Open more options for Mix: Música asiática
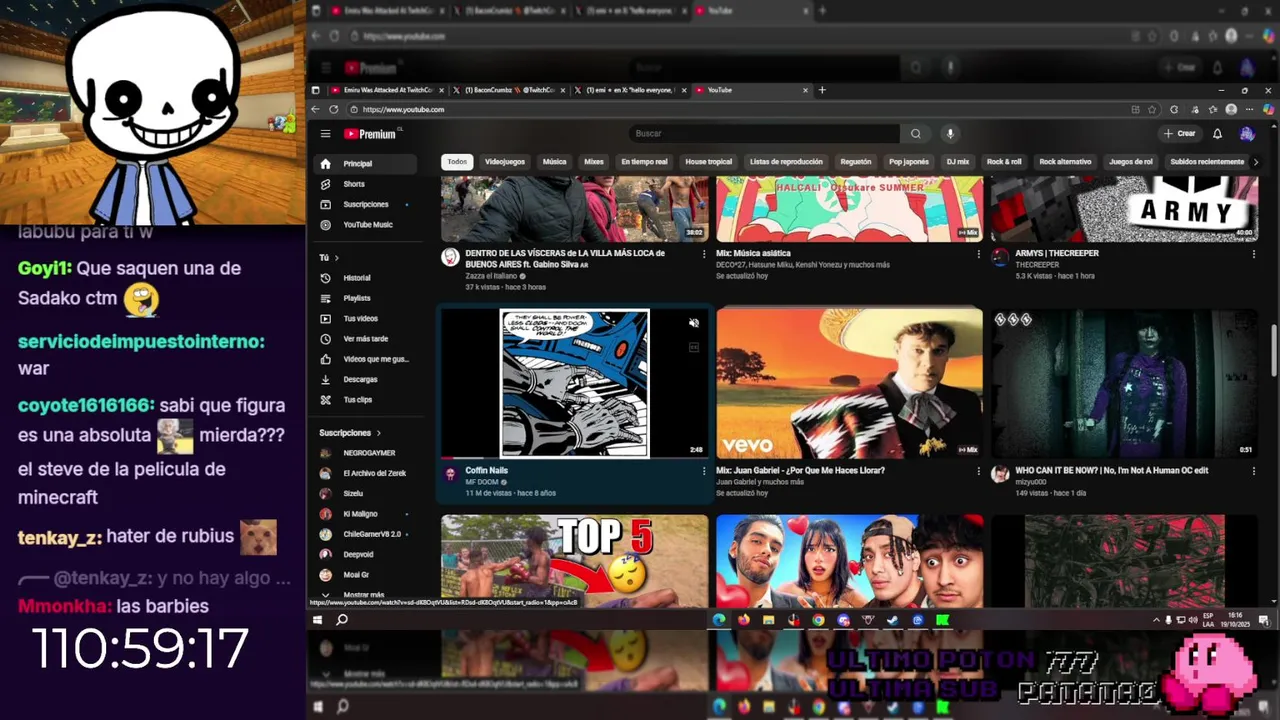 [x=978, y=254]
